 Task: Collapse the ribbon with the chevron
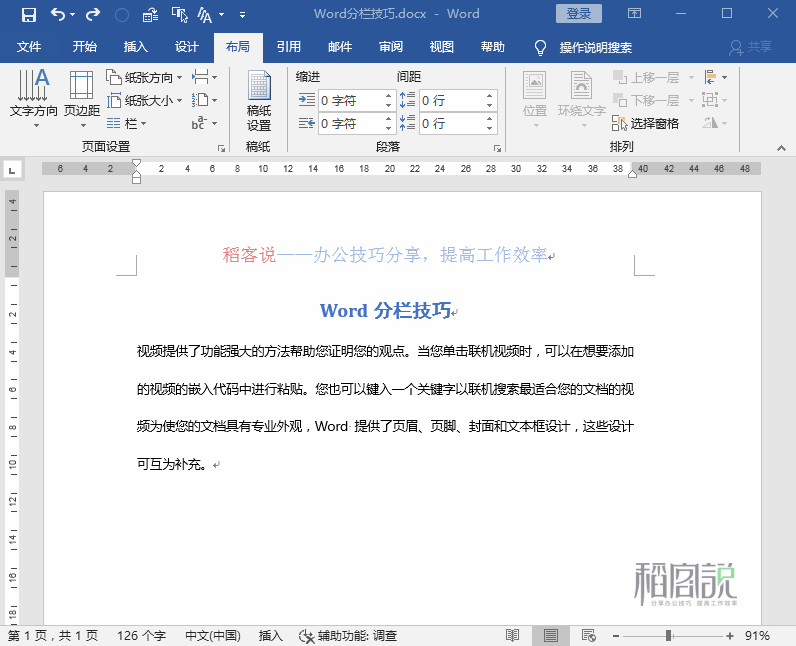pos(781,148)
